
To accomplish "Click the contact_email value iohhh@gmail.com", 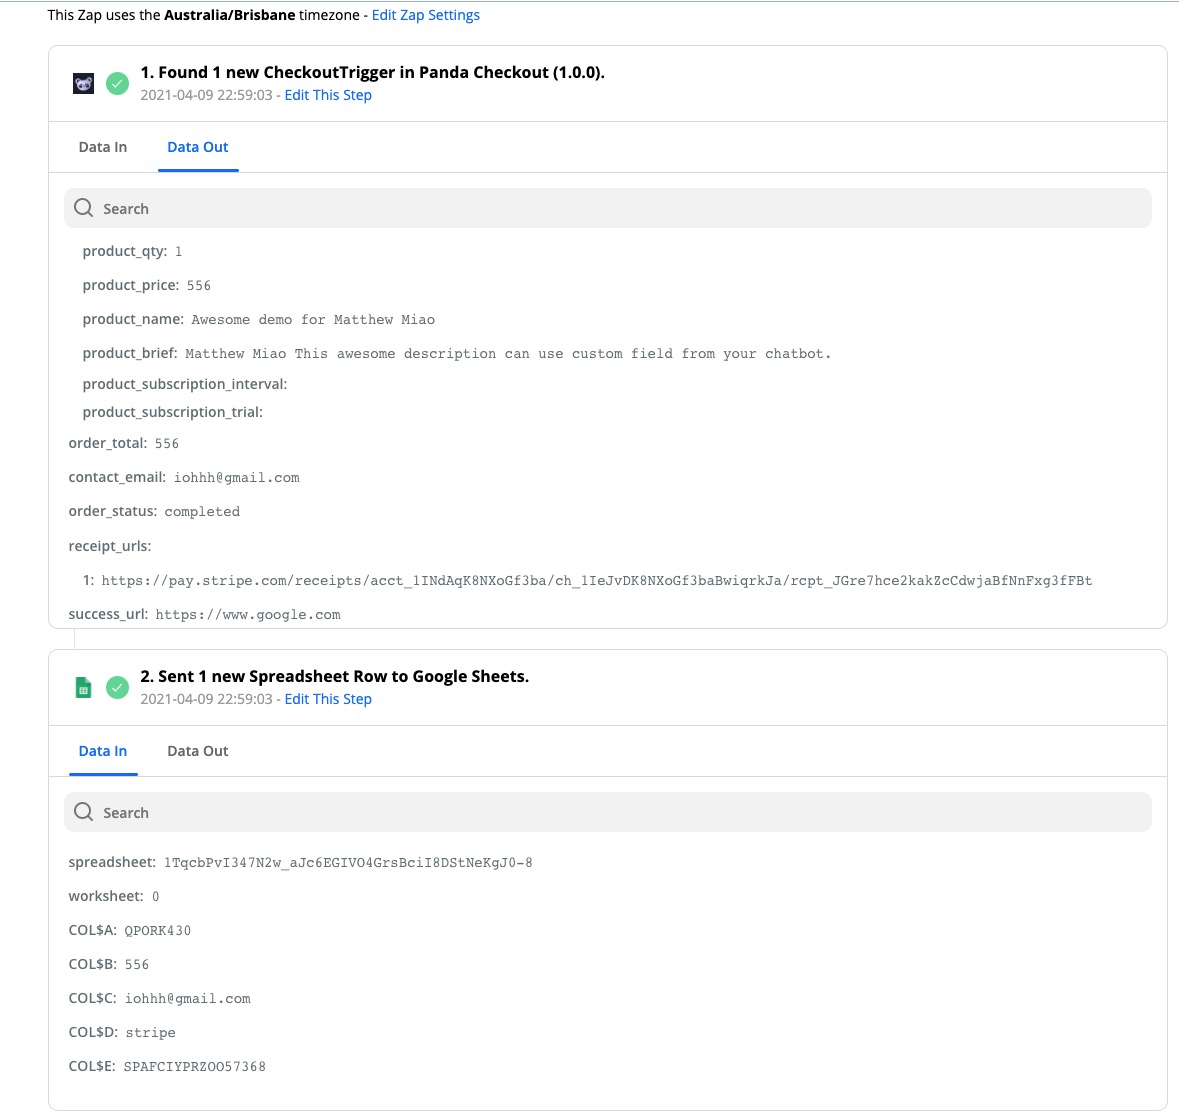I will [x=237, y=477].
